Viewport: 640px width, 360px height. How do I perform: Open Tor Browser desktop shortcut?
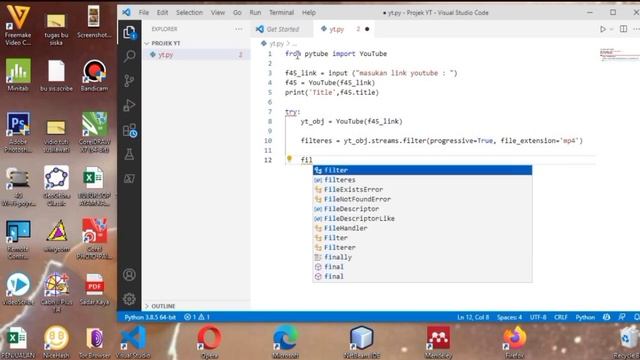tap(94, 342)
